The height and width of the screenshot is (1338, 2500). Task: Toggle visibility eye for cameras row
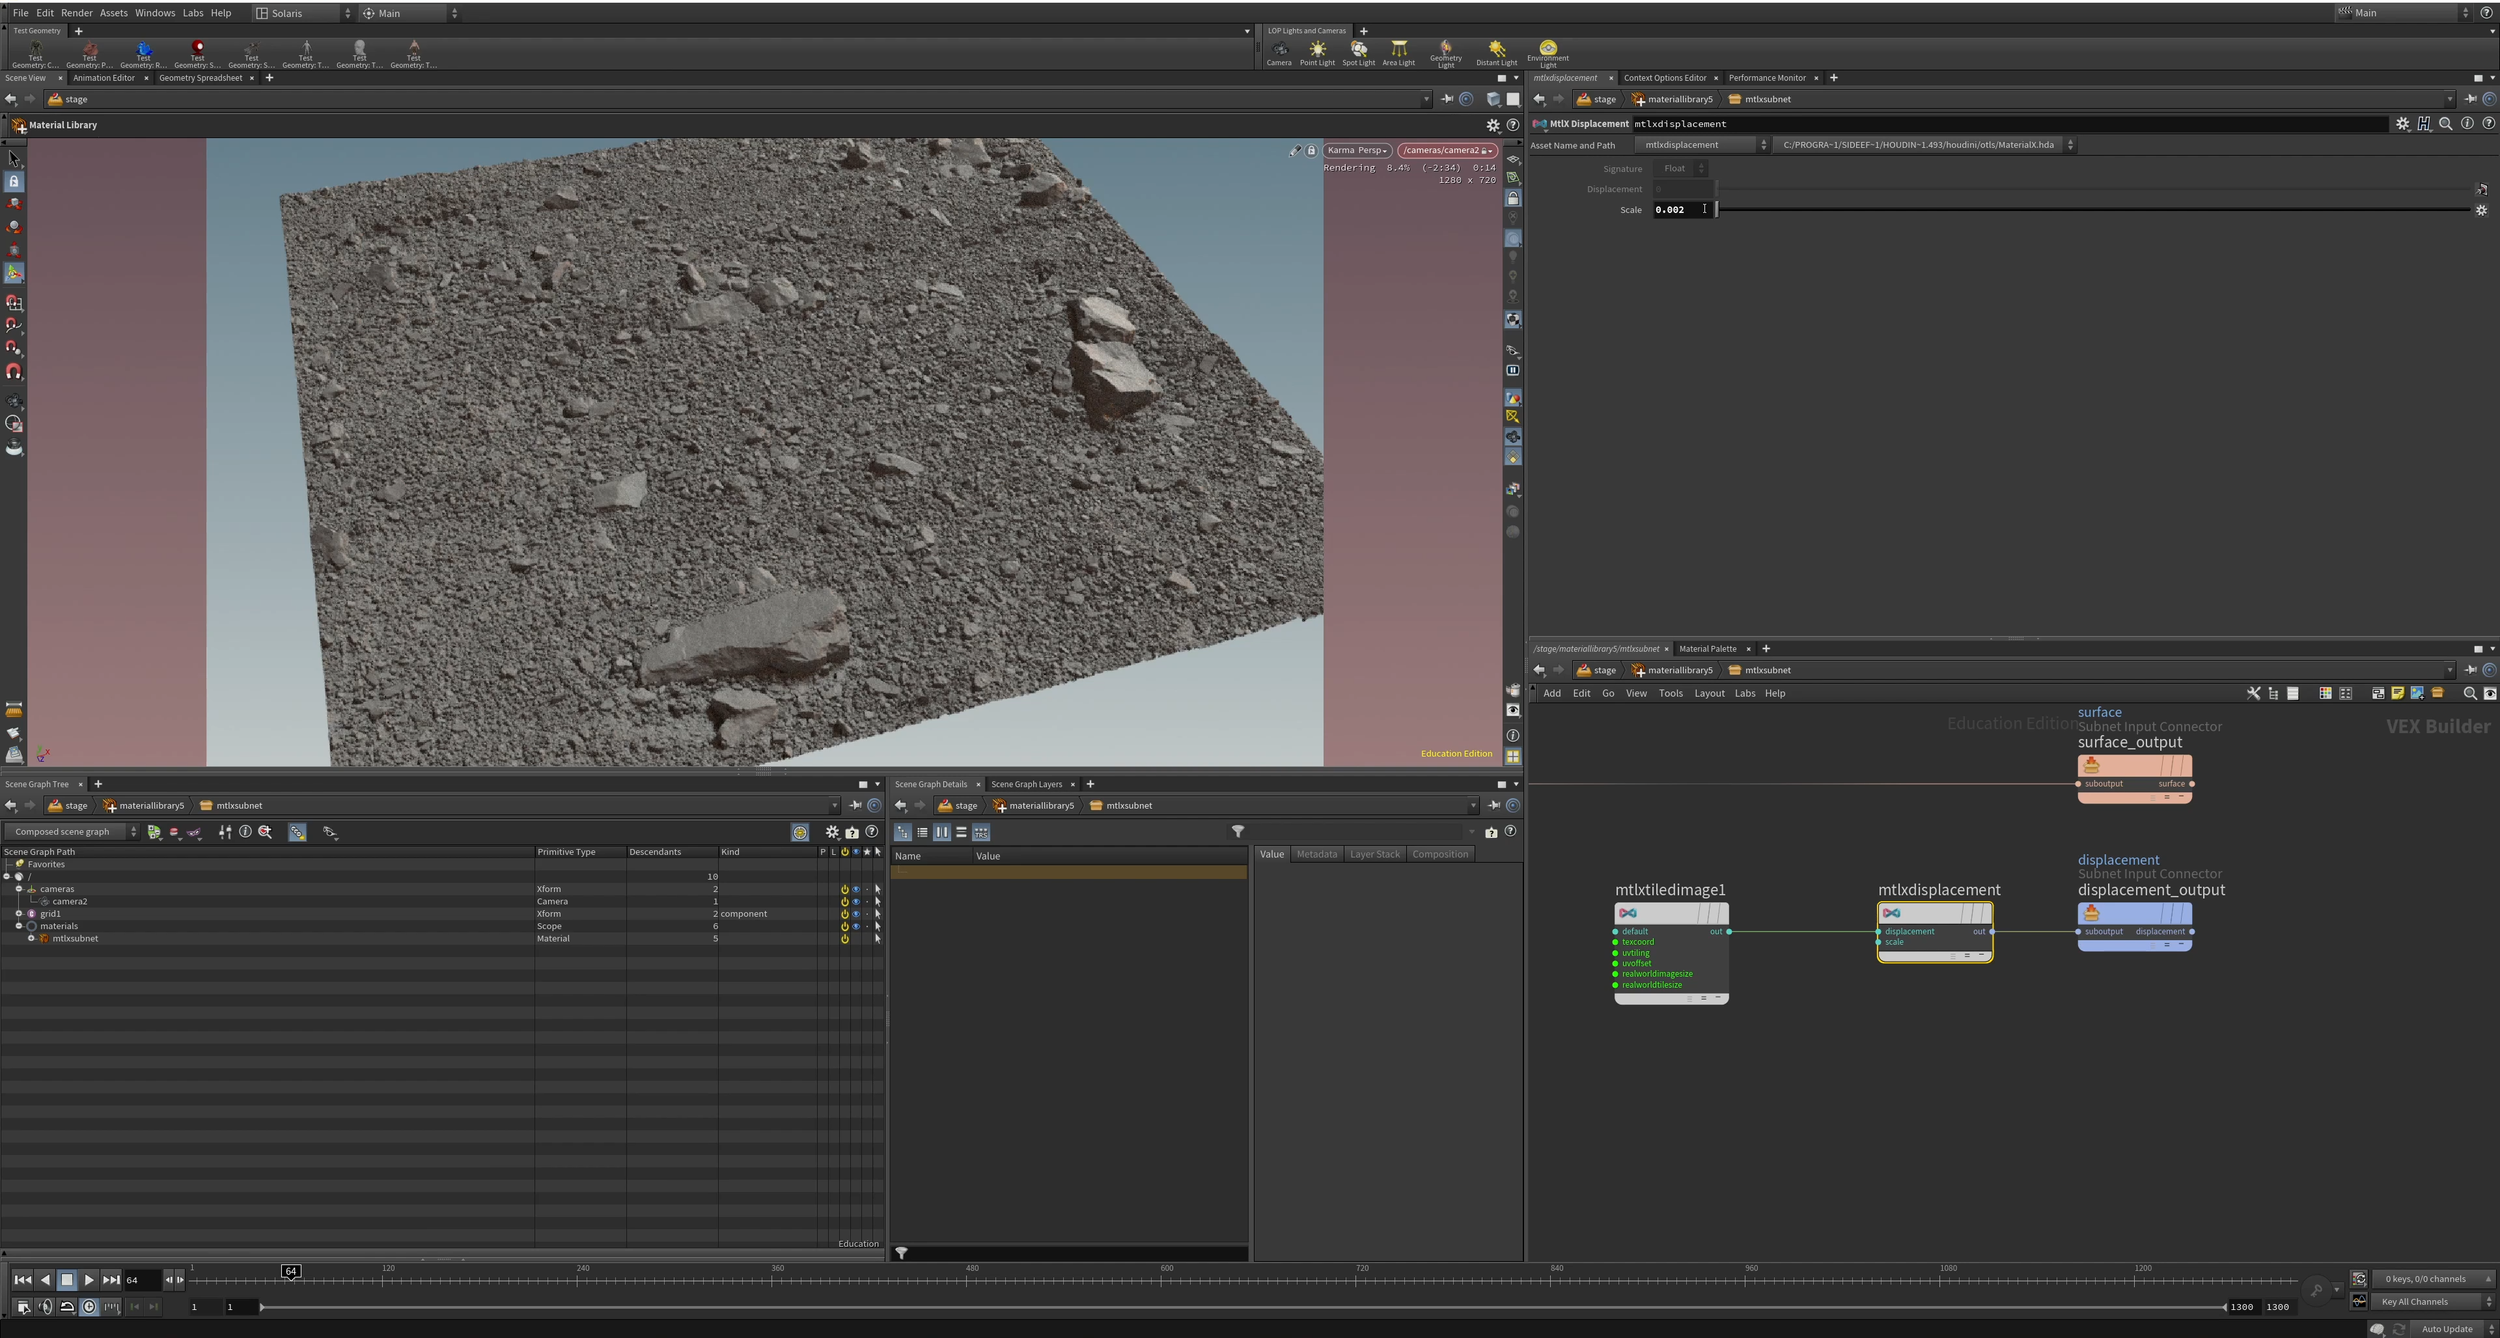pos(855,889)
